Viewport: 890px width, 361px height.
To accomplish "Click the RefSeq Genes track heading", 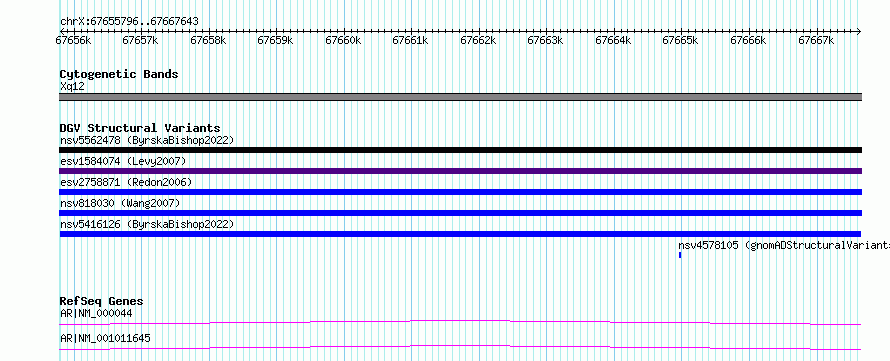I will (102, 301).
